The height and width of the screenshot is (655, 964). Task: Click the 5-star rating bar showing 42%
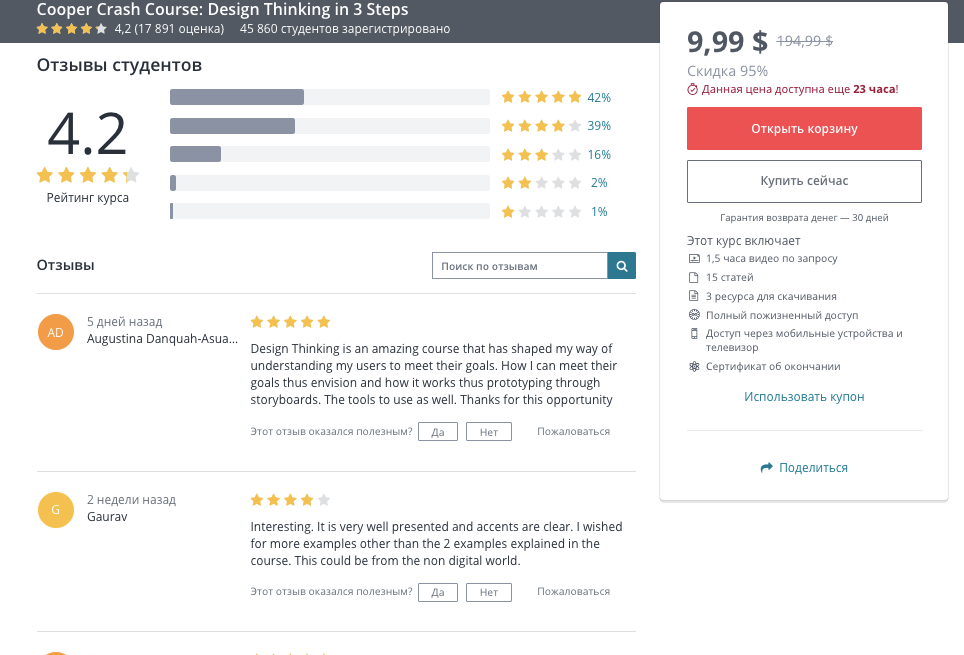(330, 97)
